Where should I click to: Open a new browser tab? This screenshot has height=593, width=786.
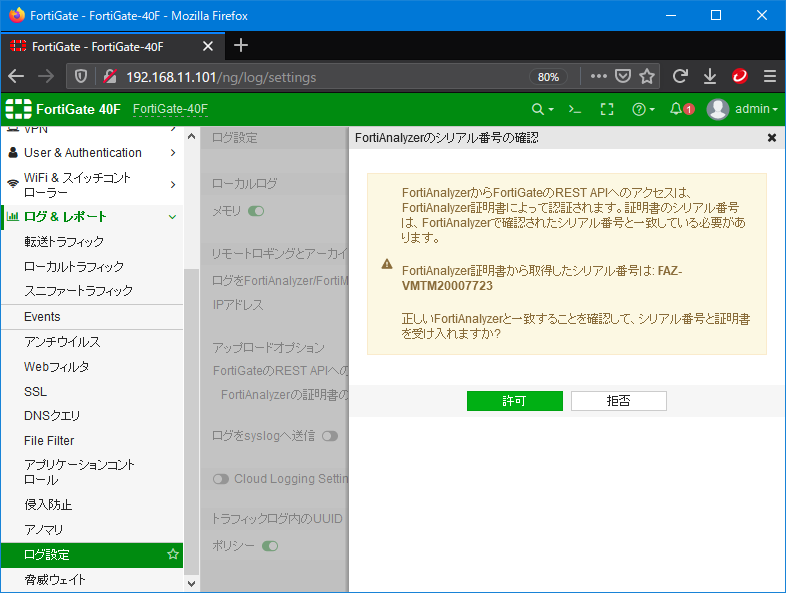[241, 46]
